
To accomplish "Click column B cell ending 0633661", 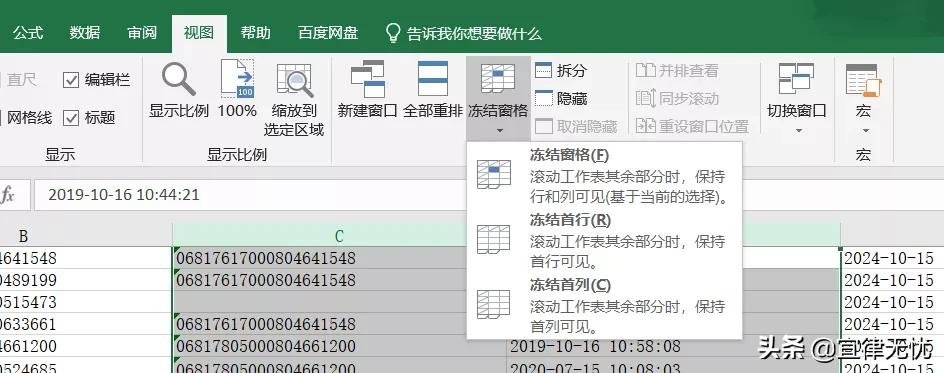I will [86, 324].
